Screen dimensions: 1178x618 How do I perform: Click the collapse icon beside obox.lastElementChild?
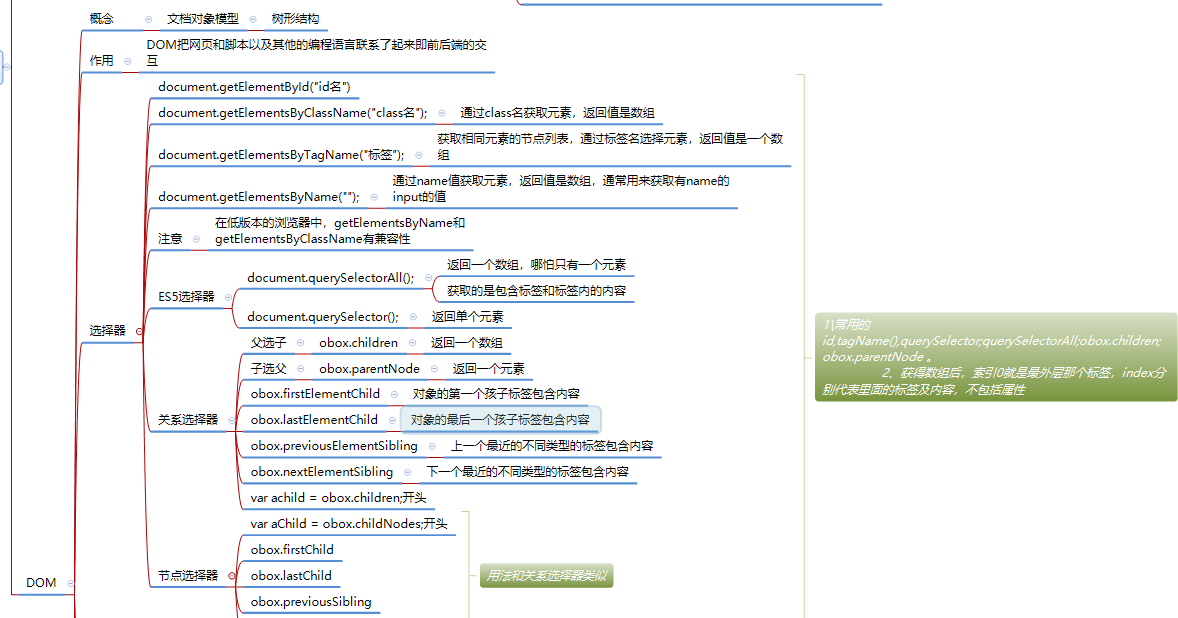pos(390,419)
